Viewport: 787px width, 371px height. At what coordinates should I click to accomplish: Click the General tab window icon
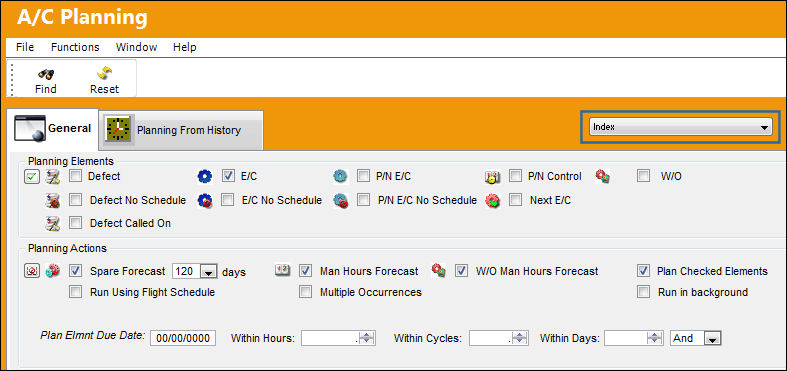pyautogui.click(x=30, y=129)
